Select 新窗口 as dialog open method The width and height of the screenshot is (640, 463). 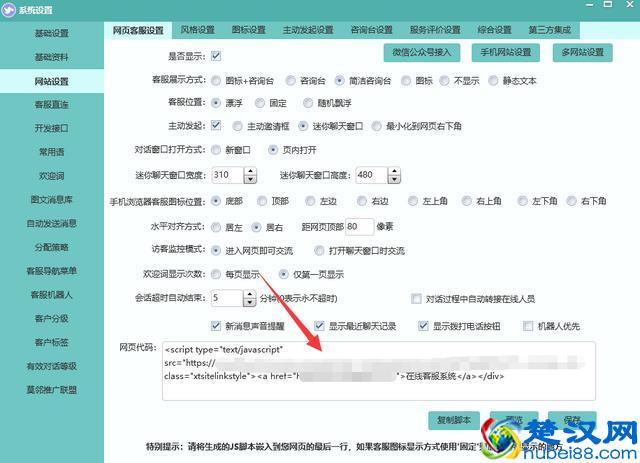coord(217,150)
